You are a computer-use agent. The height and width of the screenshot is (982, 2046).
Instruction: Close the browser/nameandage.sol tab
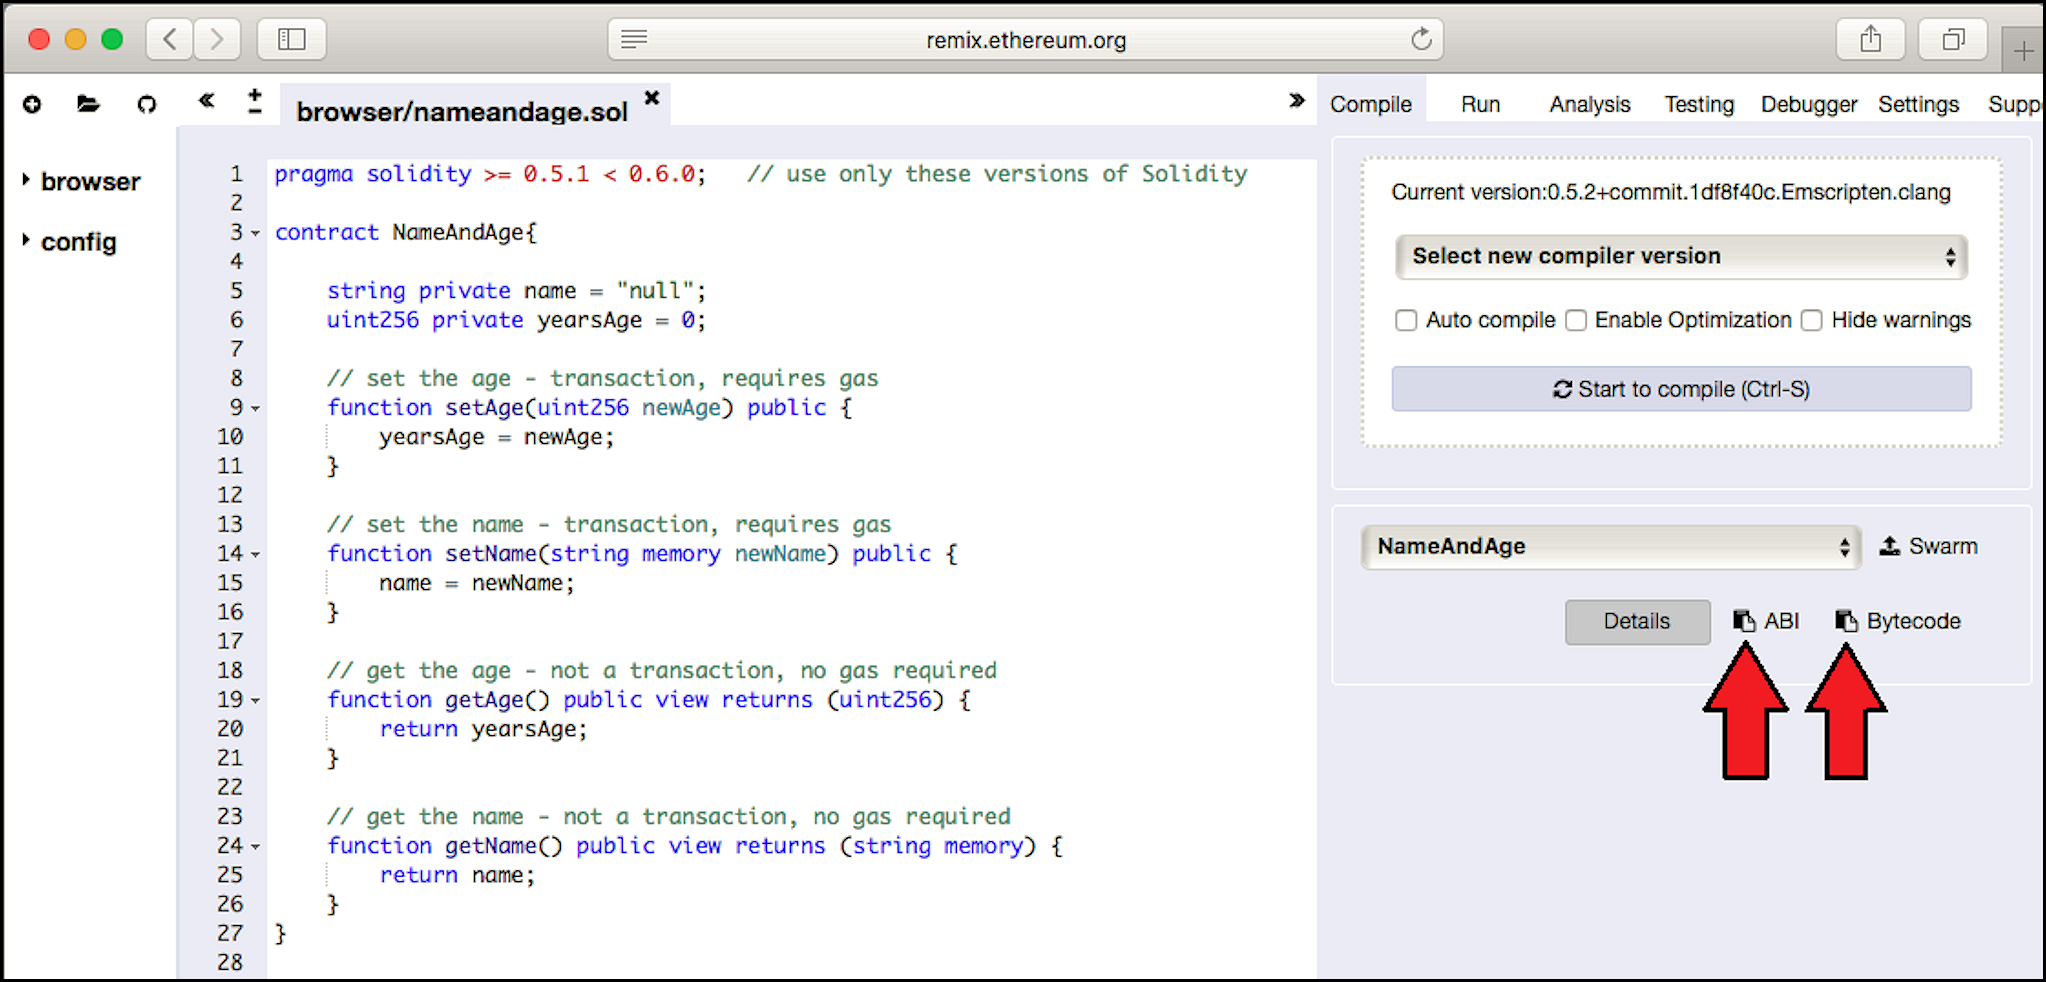pyautogui.click(x=652, y=97)
